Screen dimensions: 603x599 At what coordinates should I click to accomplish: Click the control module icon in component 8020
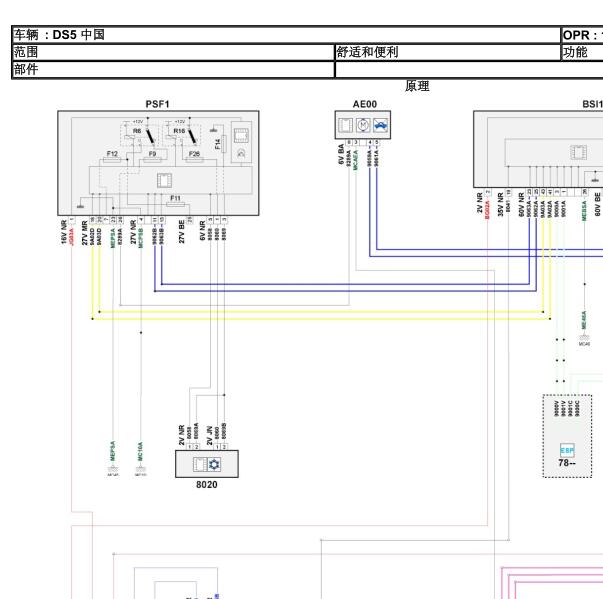tap(200, 464)
